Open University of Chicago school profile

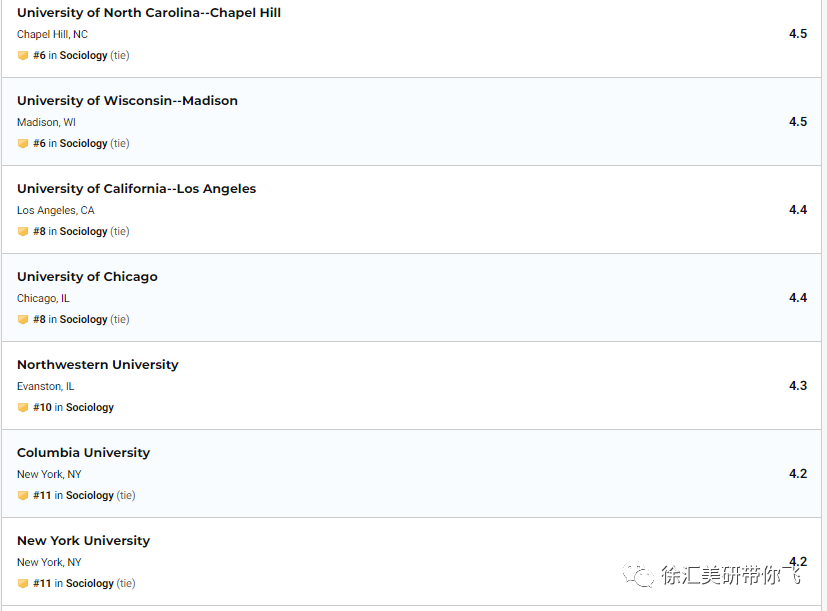point(87,277)
